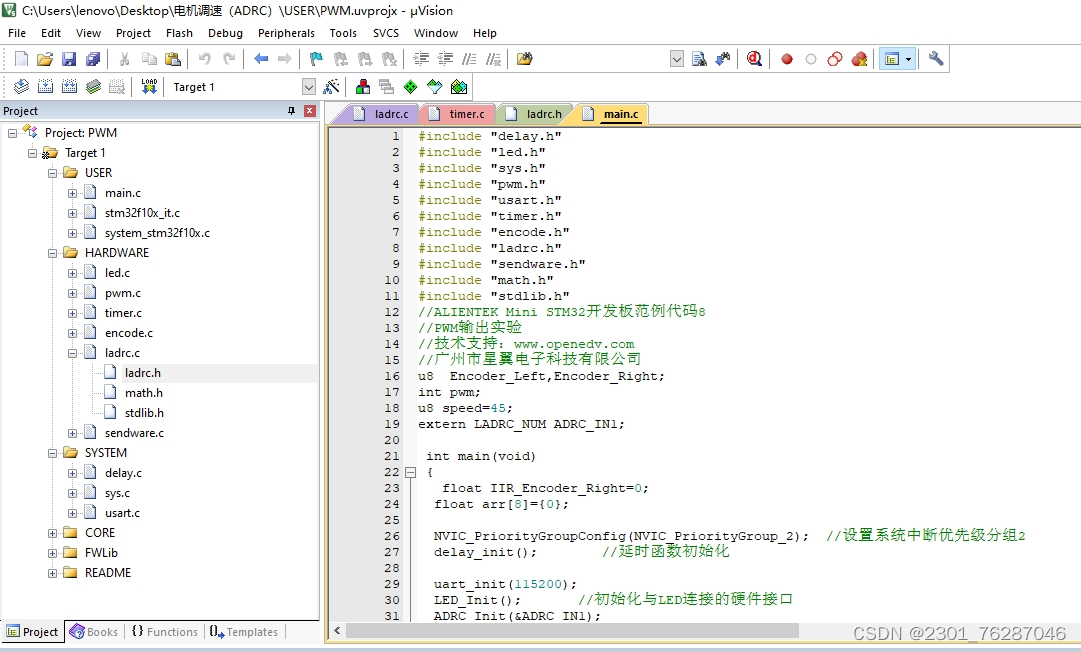Show the Functions panel tab
1081x652 pixels.
164,631
